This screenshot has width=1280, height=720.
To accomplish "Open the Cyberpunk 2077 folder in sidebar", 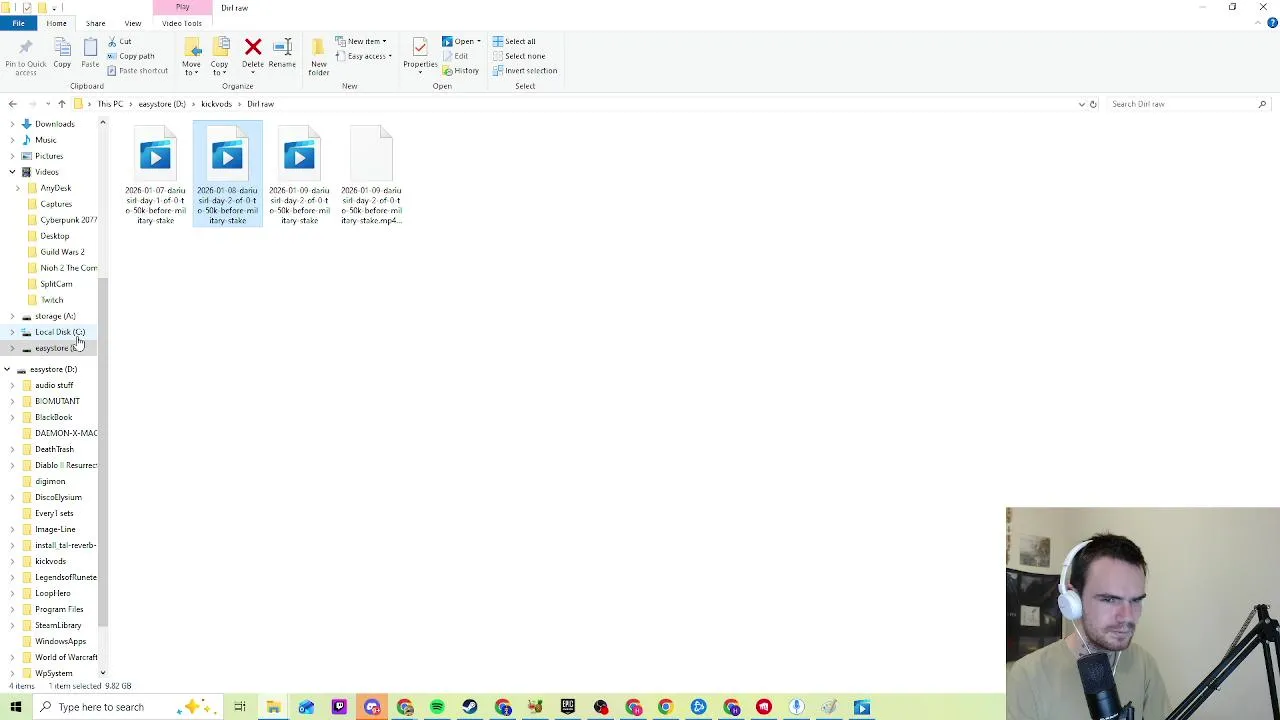I will click(x=67, y=220).
